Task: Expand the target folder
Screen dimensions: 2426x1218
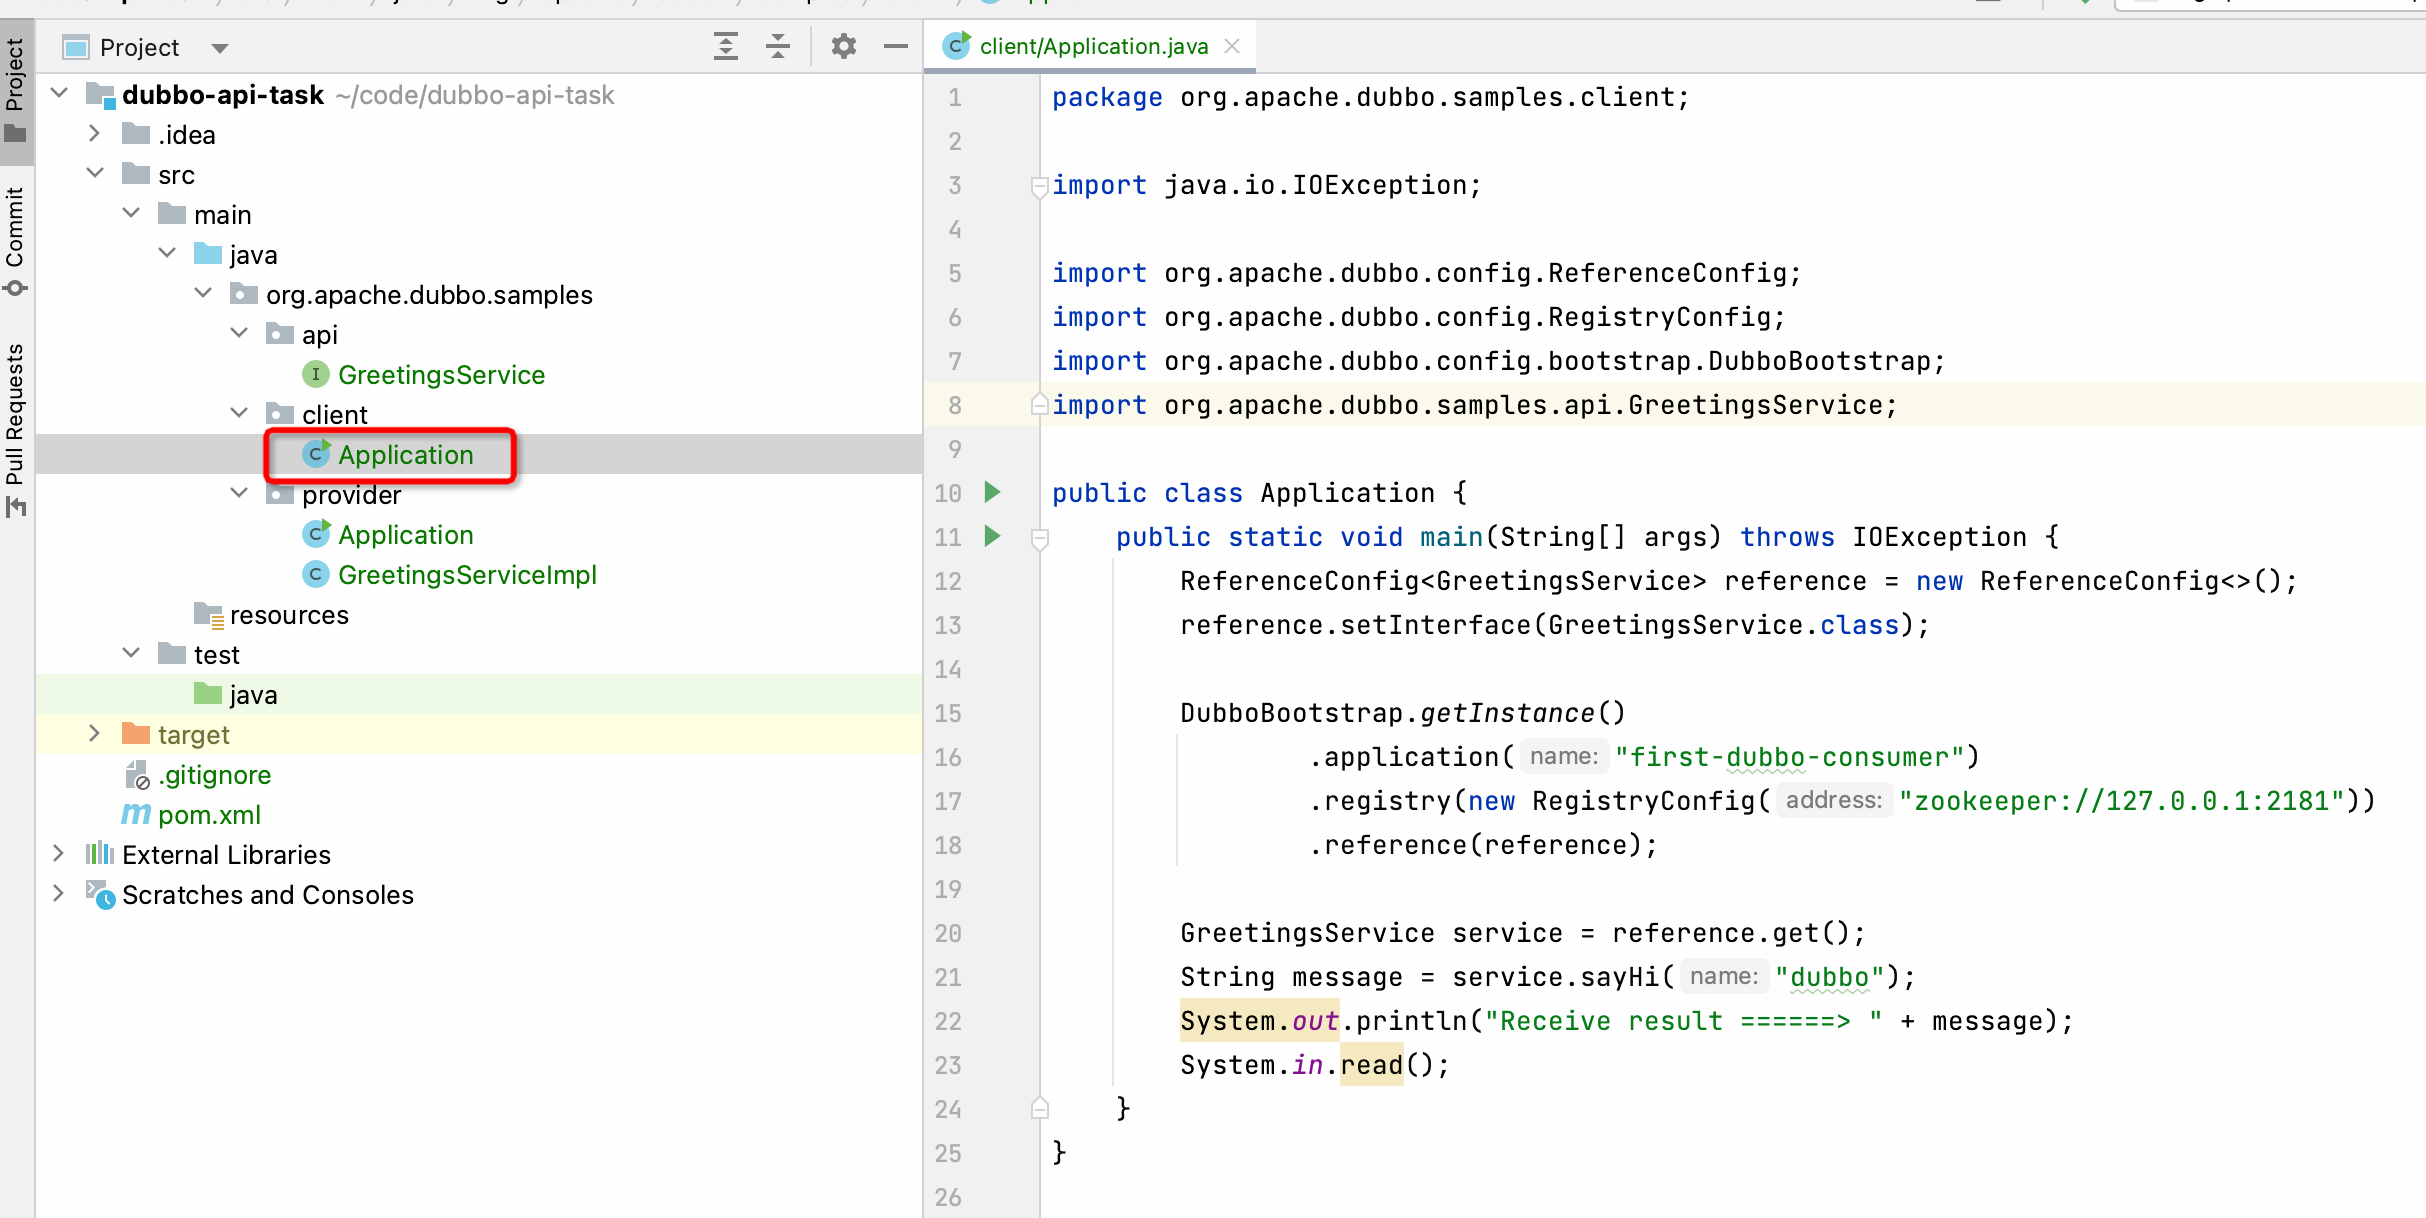Action: click(x=94, y=734)
